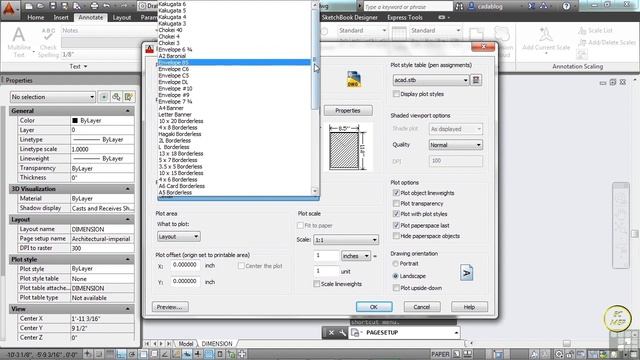The height and width of the screenshot is (360, 640).
Task: Check Scale lineweights option
Action: click(316, 284)
